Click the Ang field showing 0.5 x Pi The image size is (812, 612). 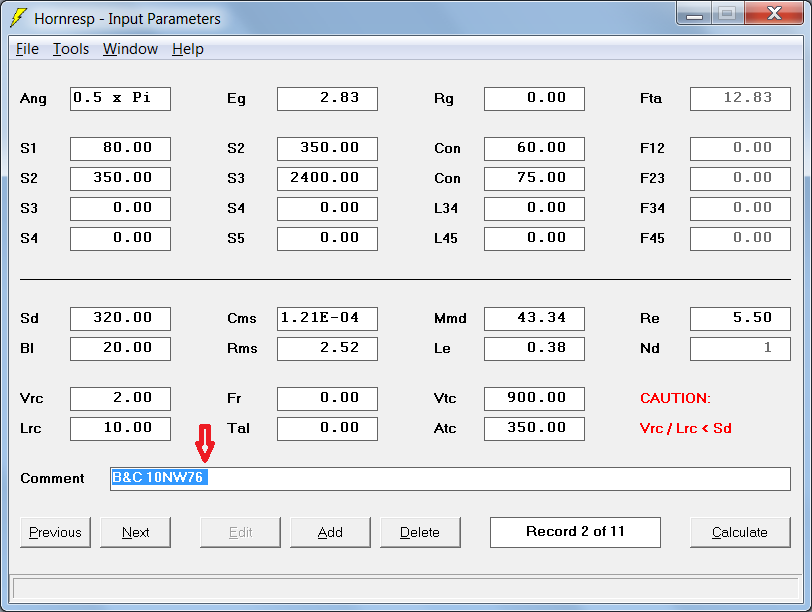(x=120, y=98)
